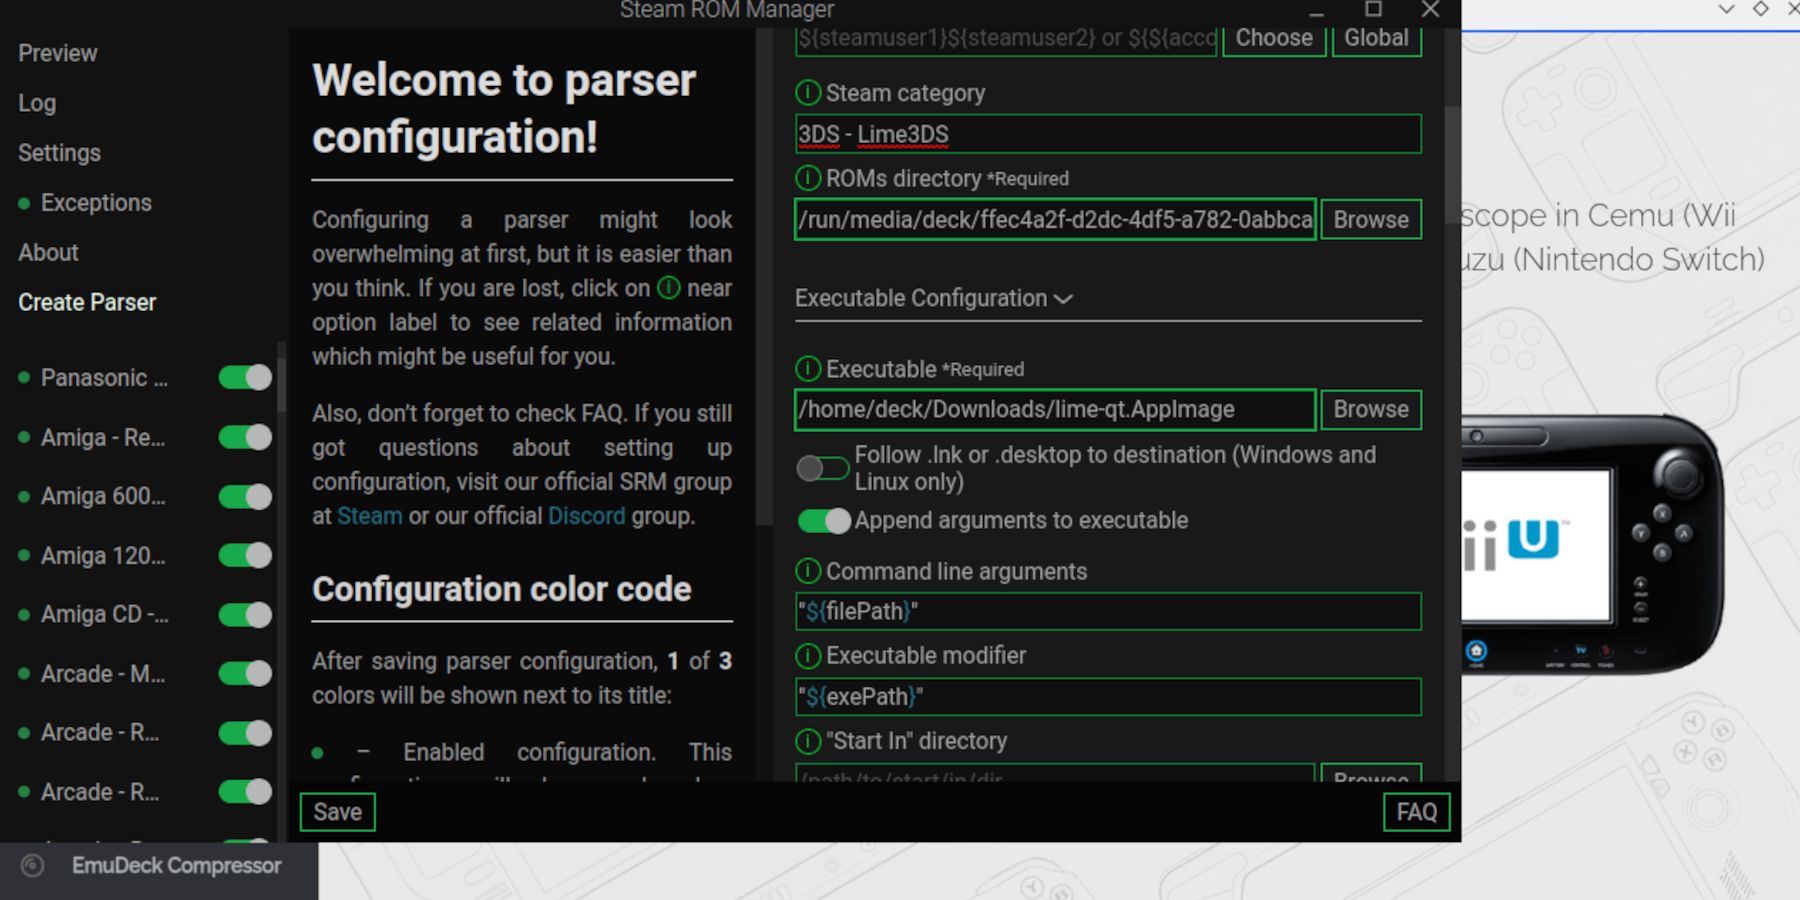Open Panasonic parser configuration
Viewport: 1800px width, 900px height.
point(104,378)
